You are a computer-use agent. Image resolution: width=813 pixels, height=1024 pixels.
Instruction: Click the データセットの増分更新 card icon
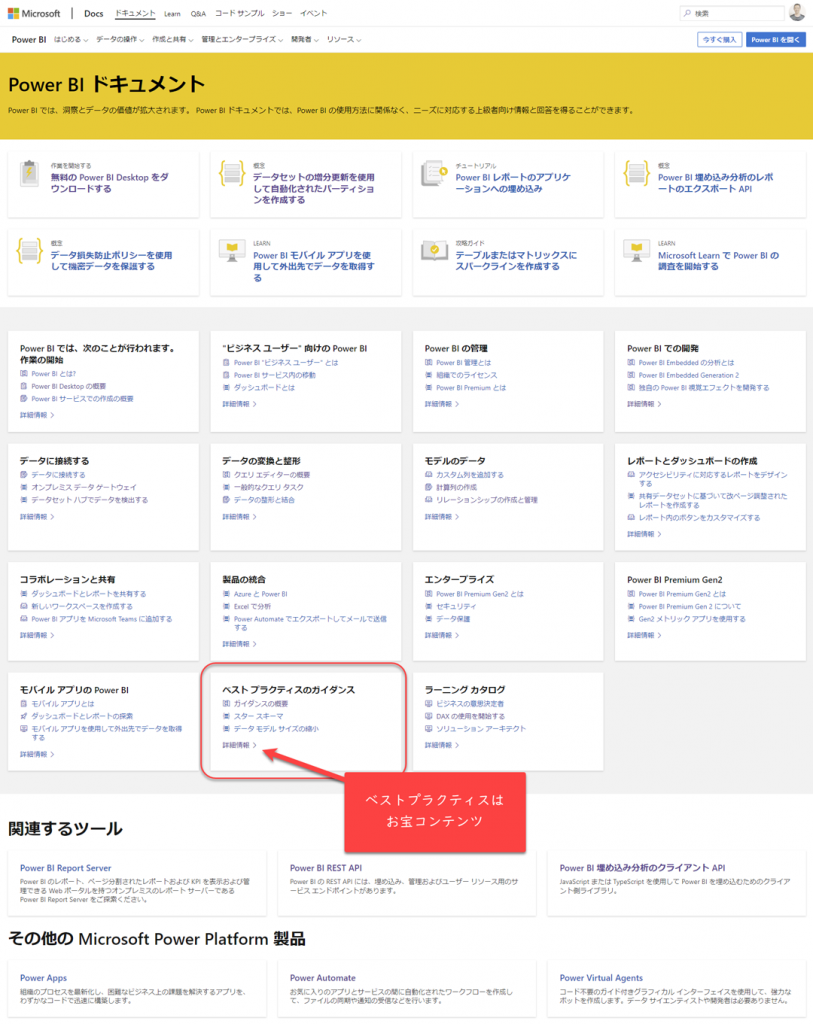[x=232, y=174]
